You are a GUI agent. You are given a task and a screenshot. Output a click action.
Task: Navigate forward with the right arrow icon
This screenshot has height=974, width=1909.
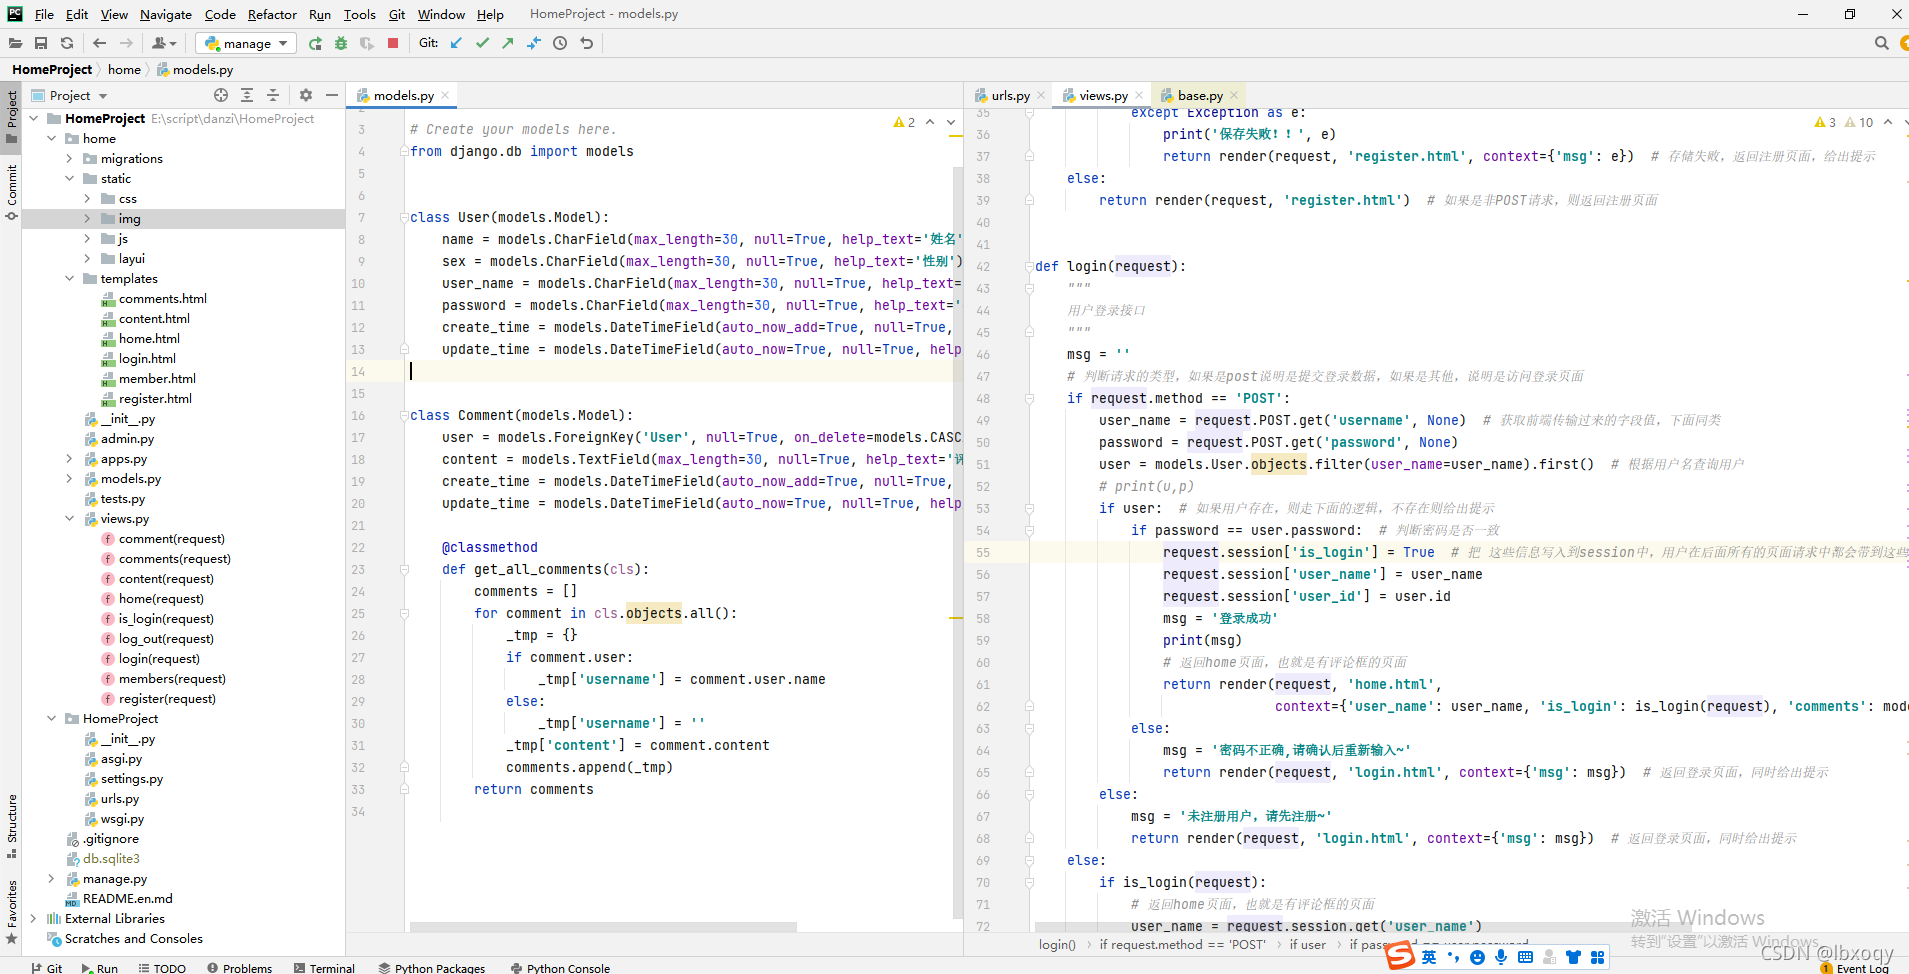pos(126,43)
